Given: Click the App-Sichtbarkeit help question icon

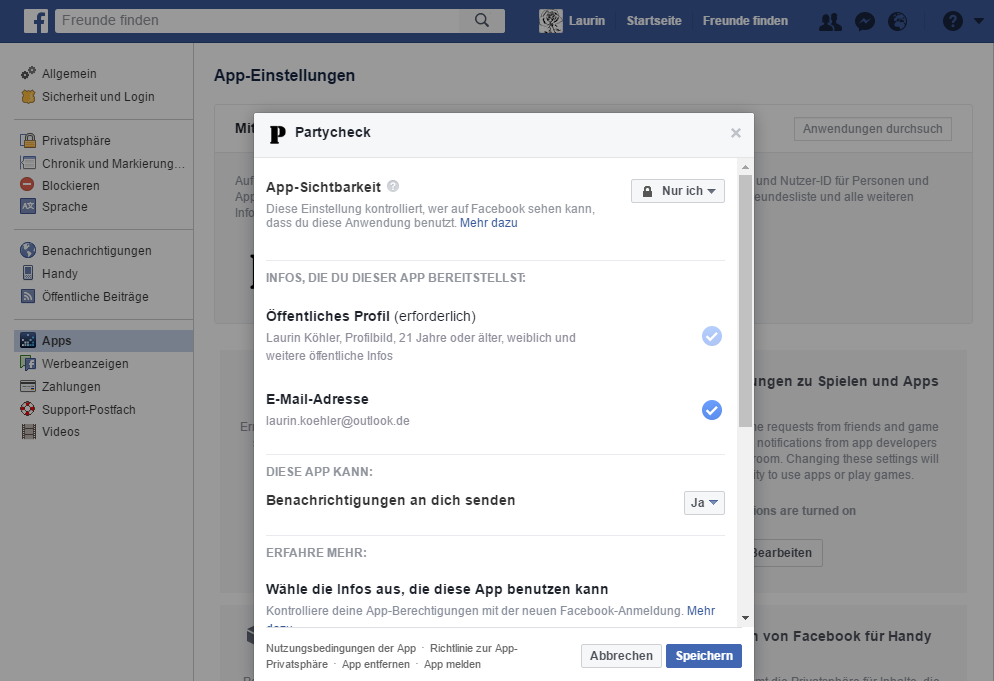Looking at the screenshot, I should click(393, 186).
